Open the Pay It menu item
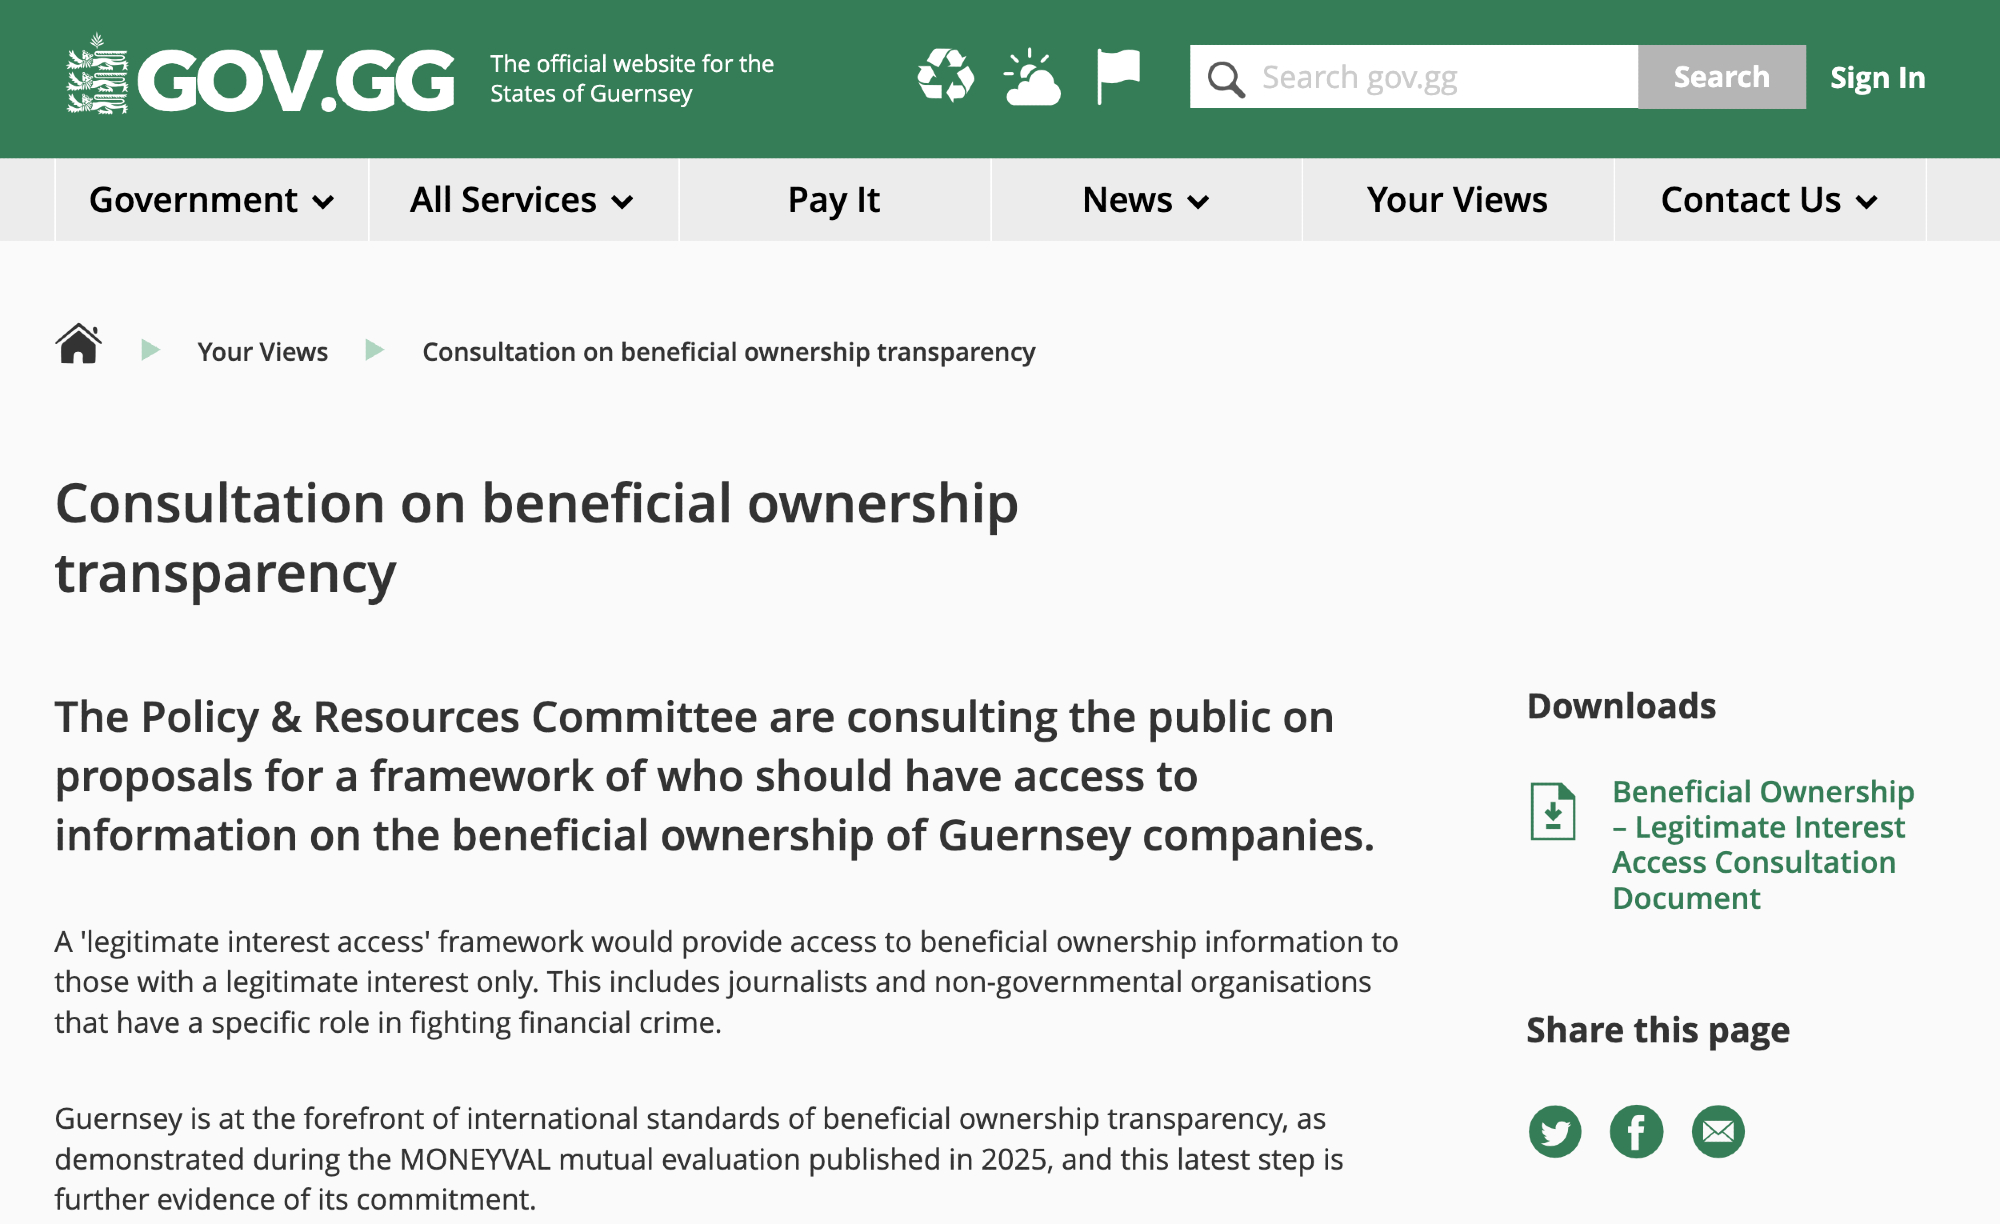 [834, 200]
